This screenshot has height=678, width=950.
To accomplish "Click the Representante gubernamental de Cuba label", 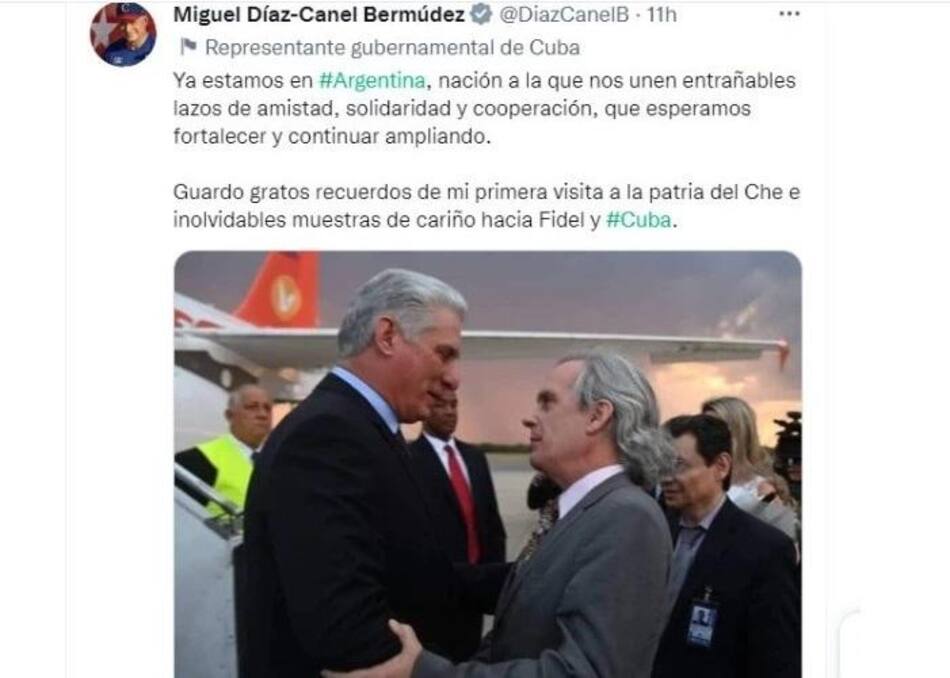I will pyautogui.click(x=392, y=47).
